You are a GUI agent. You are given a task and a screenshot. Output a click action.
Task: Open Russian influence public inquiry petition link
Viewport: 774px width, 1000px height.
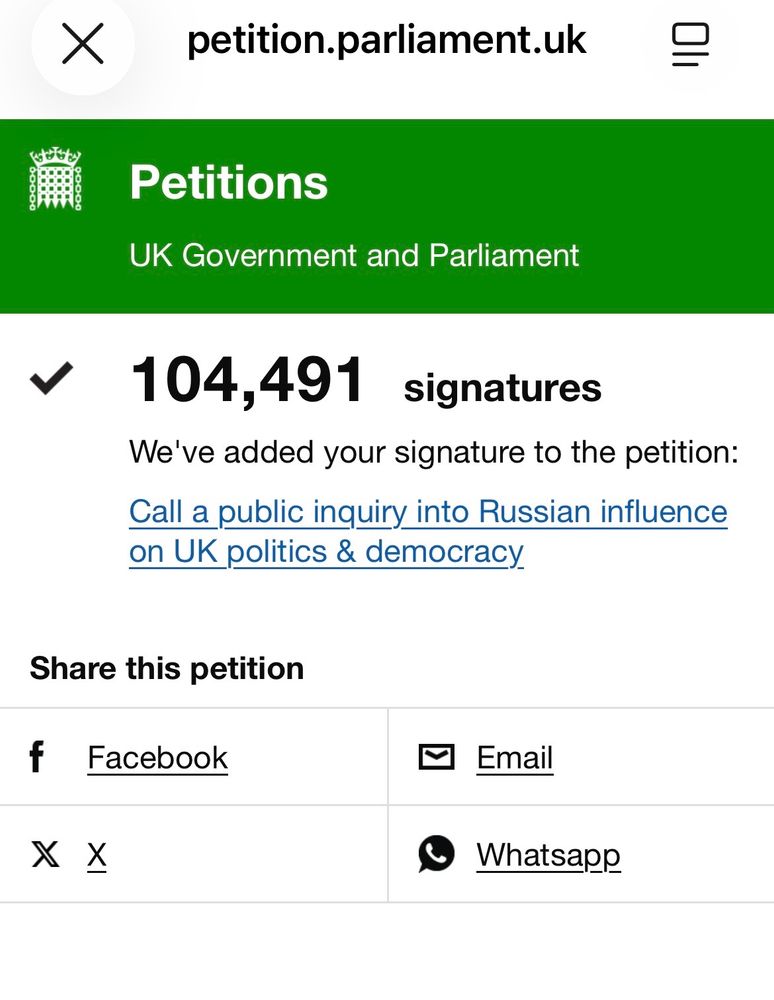tap(428, 531)
